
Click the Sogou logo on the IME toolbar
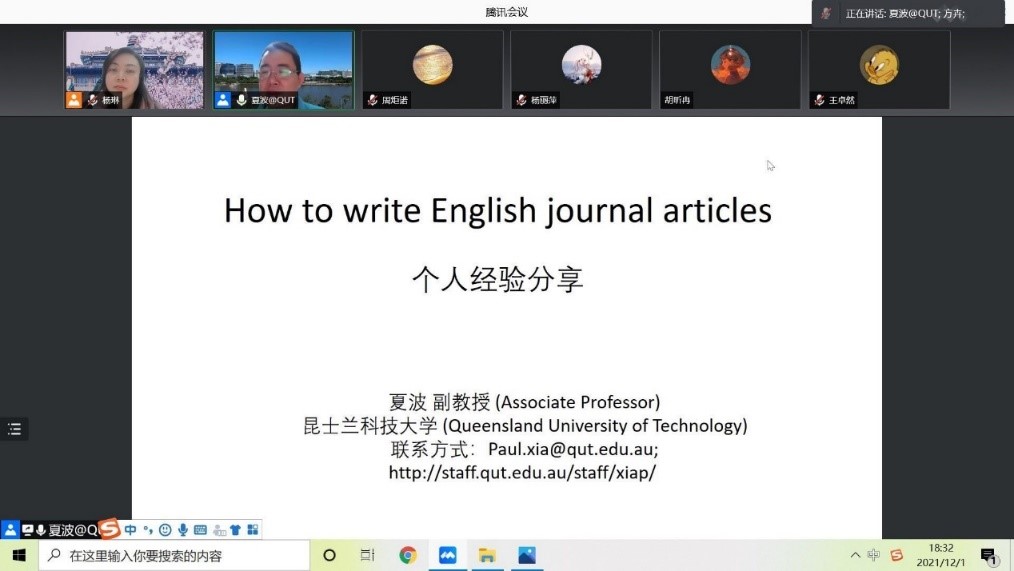[109, 530]
